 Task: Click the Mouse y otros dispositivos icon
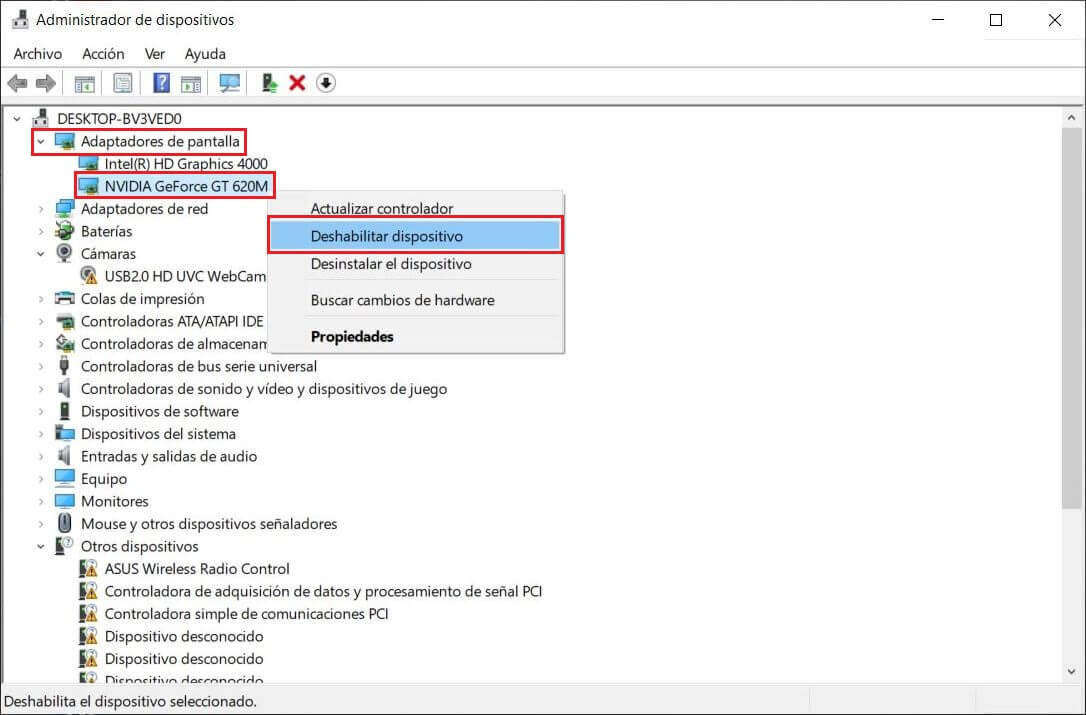click(64, 523)
